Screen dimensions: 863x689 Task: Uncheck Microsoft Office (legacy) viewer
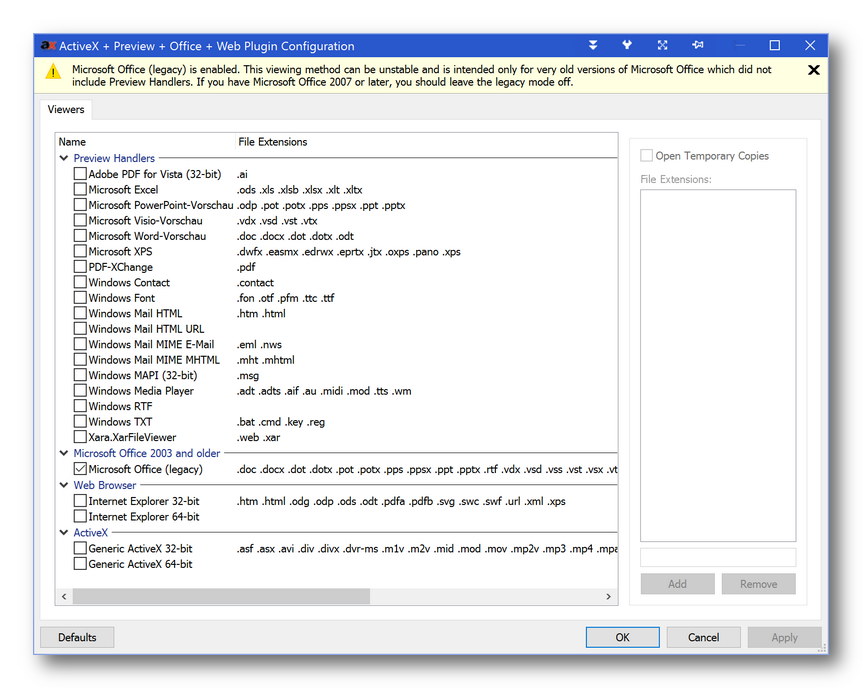(x=80, y=468)
